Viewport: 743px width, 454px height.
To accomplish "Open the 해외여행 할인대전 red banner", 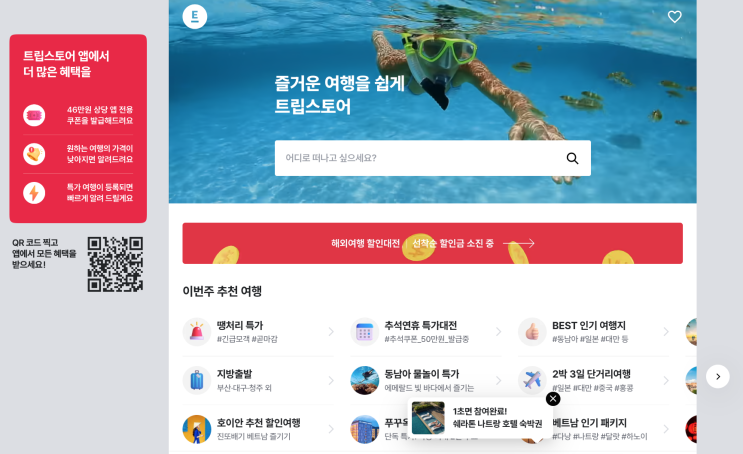I will 433,244.
